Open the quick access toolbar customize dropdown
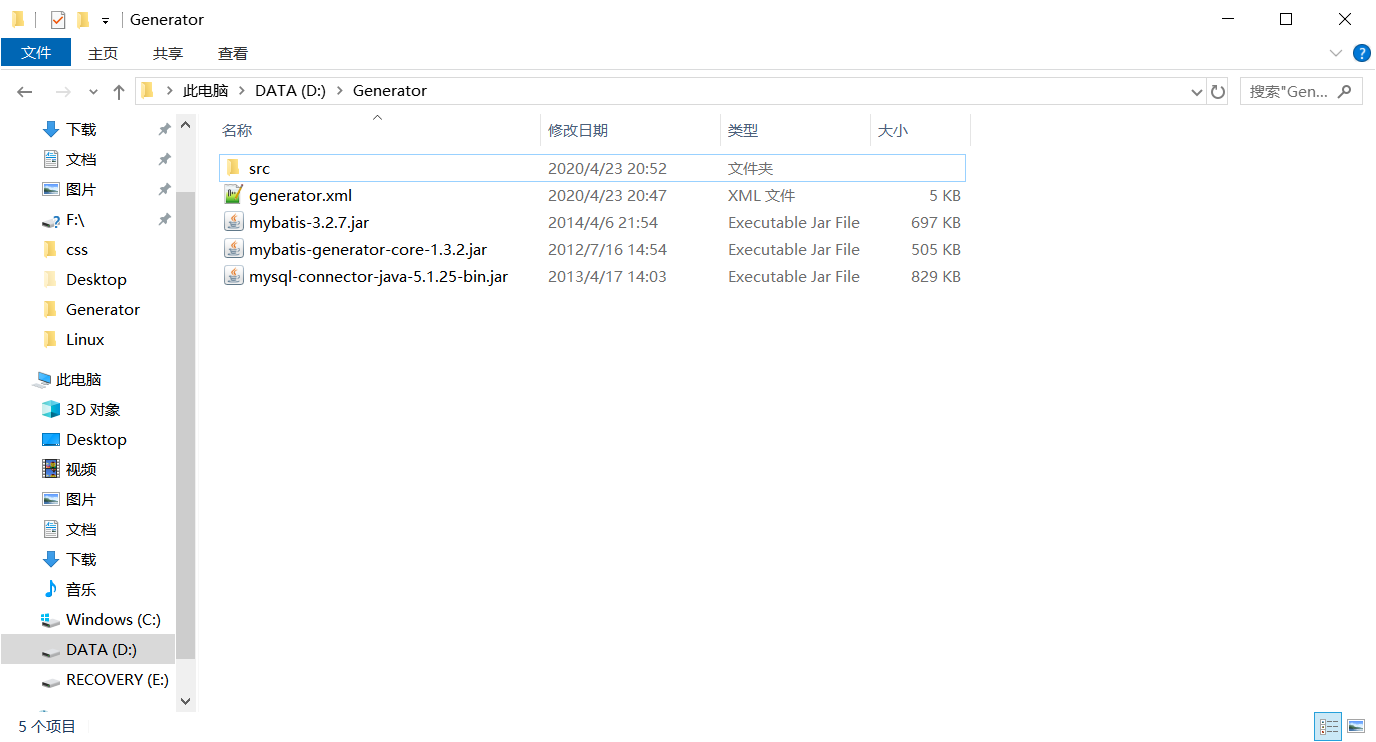Viewport: 1376px width, 742px height. click(105, 20)
